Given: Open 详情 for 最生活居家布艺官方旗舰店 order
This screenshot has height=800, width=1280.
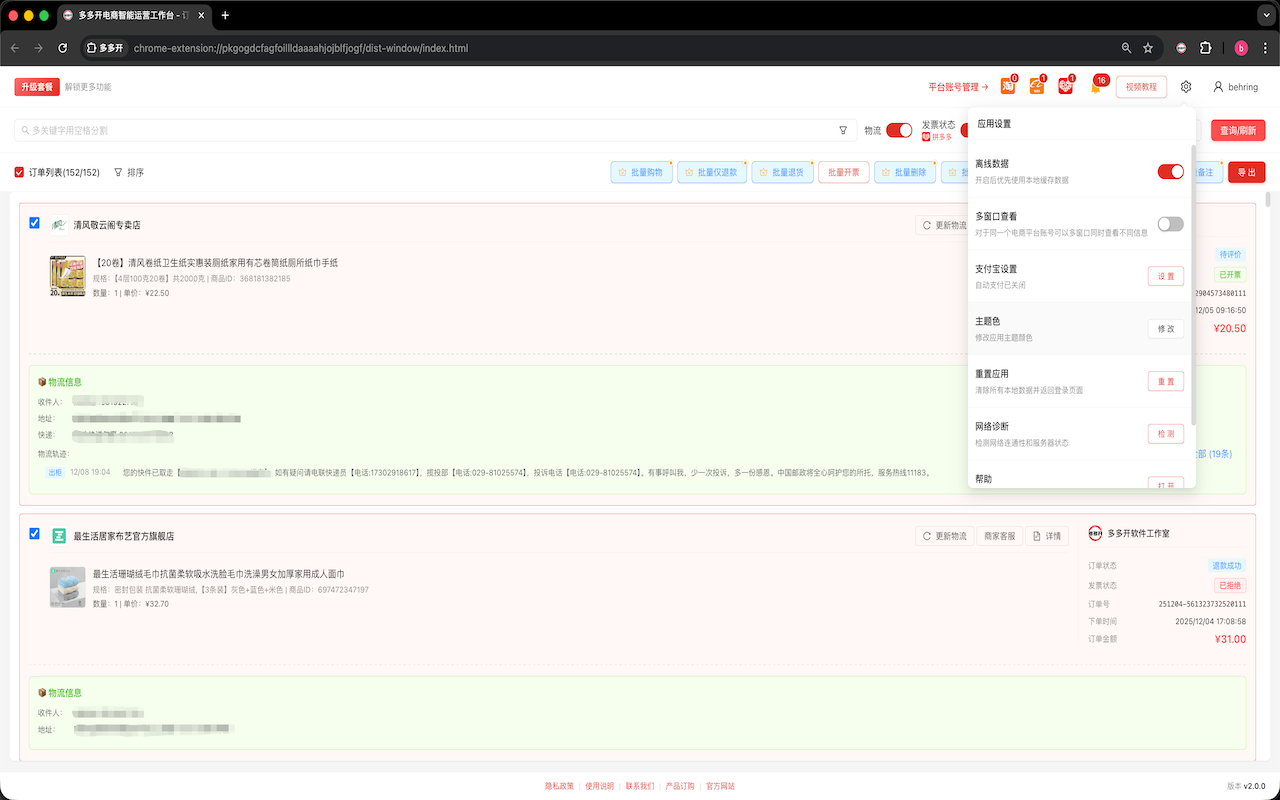Looking at the screenshot, I should coord(1046,537).
